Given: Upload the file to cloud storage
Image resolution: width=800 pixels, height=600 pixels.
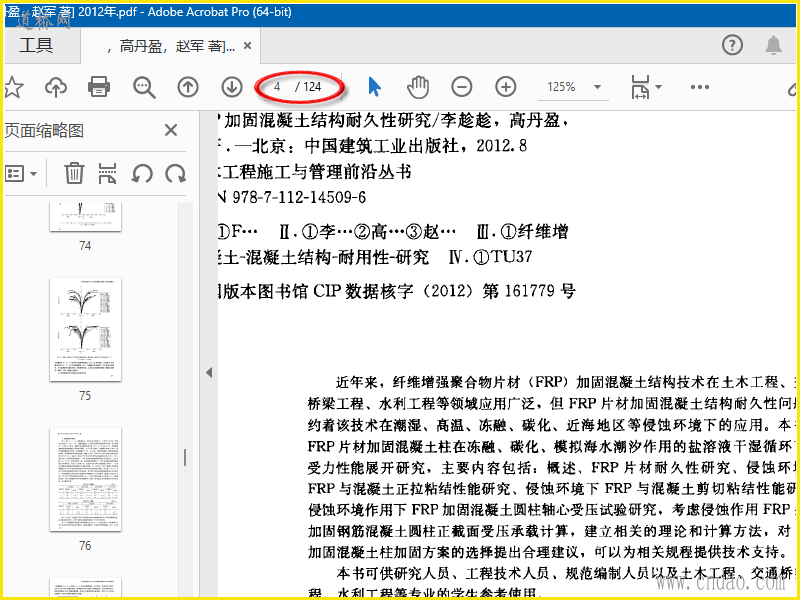Looking at the screenshot, I should click(x=56, y=87).
